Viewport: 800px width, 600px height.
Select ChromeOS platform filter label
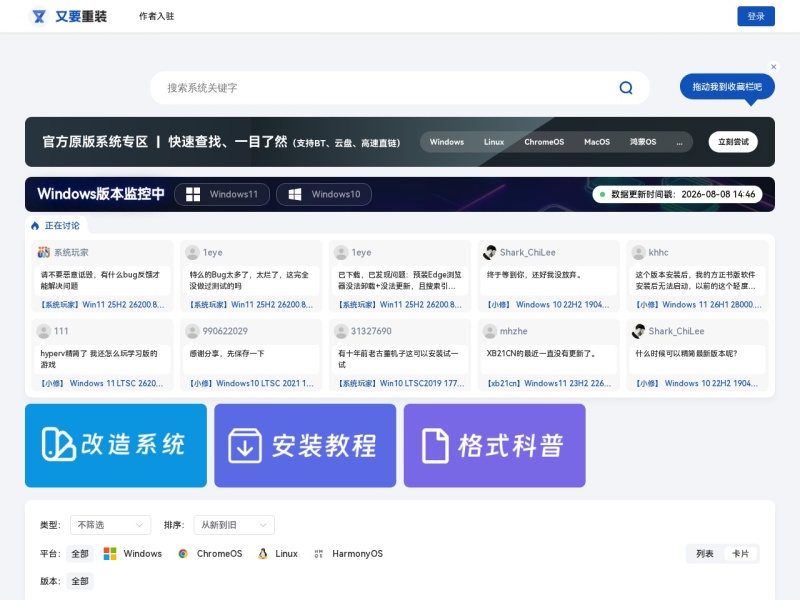(x=219, y=554)
